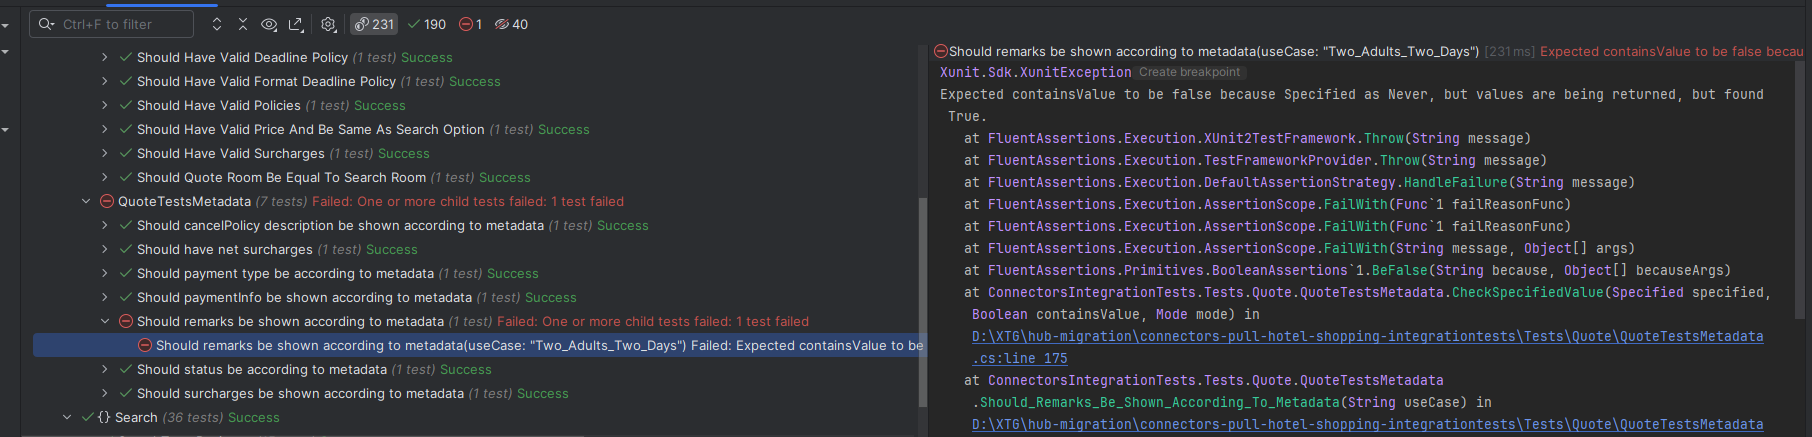Open the eye-shaped view options icon
Screen dimensions: 1812x437
[x=269, y=24]
